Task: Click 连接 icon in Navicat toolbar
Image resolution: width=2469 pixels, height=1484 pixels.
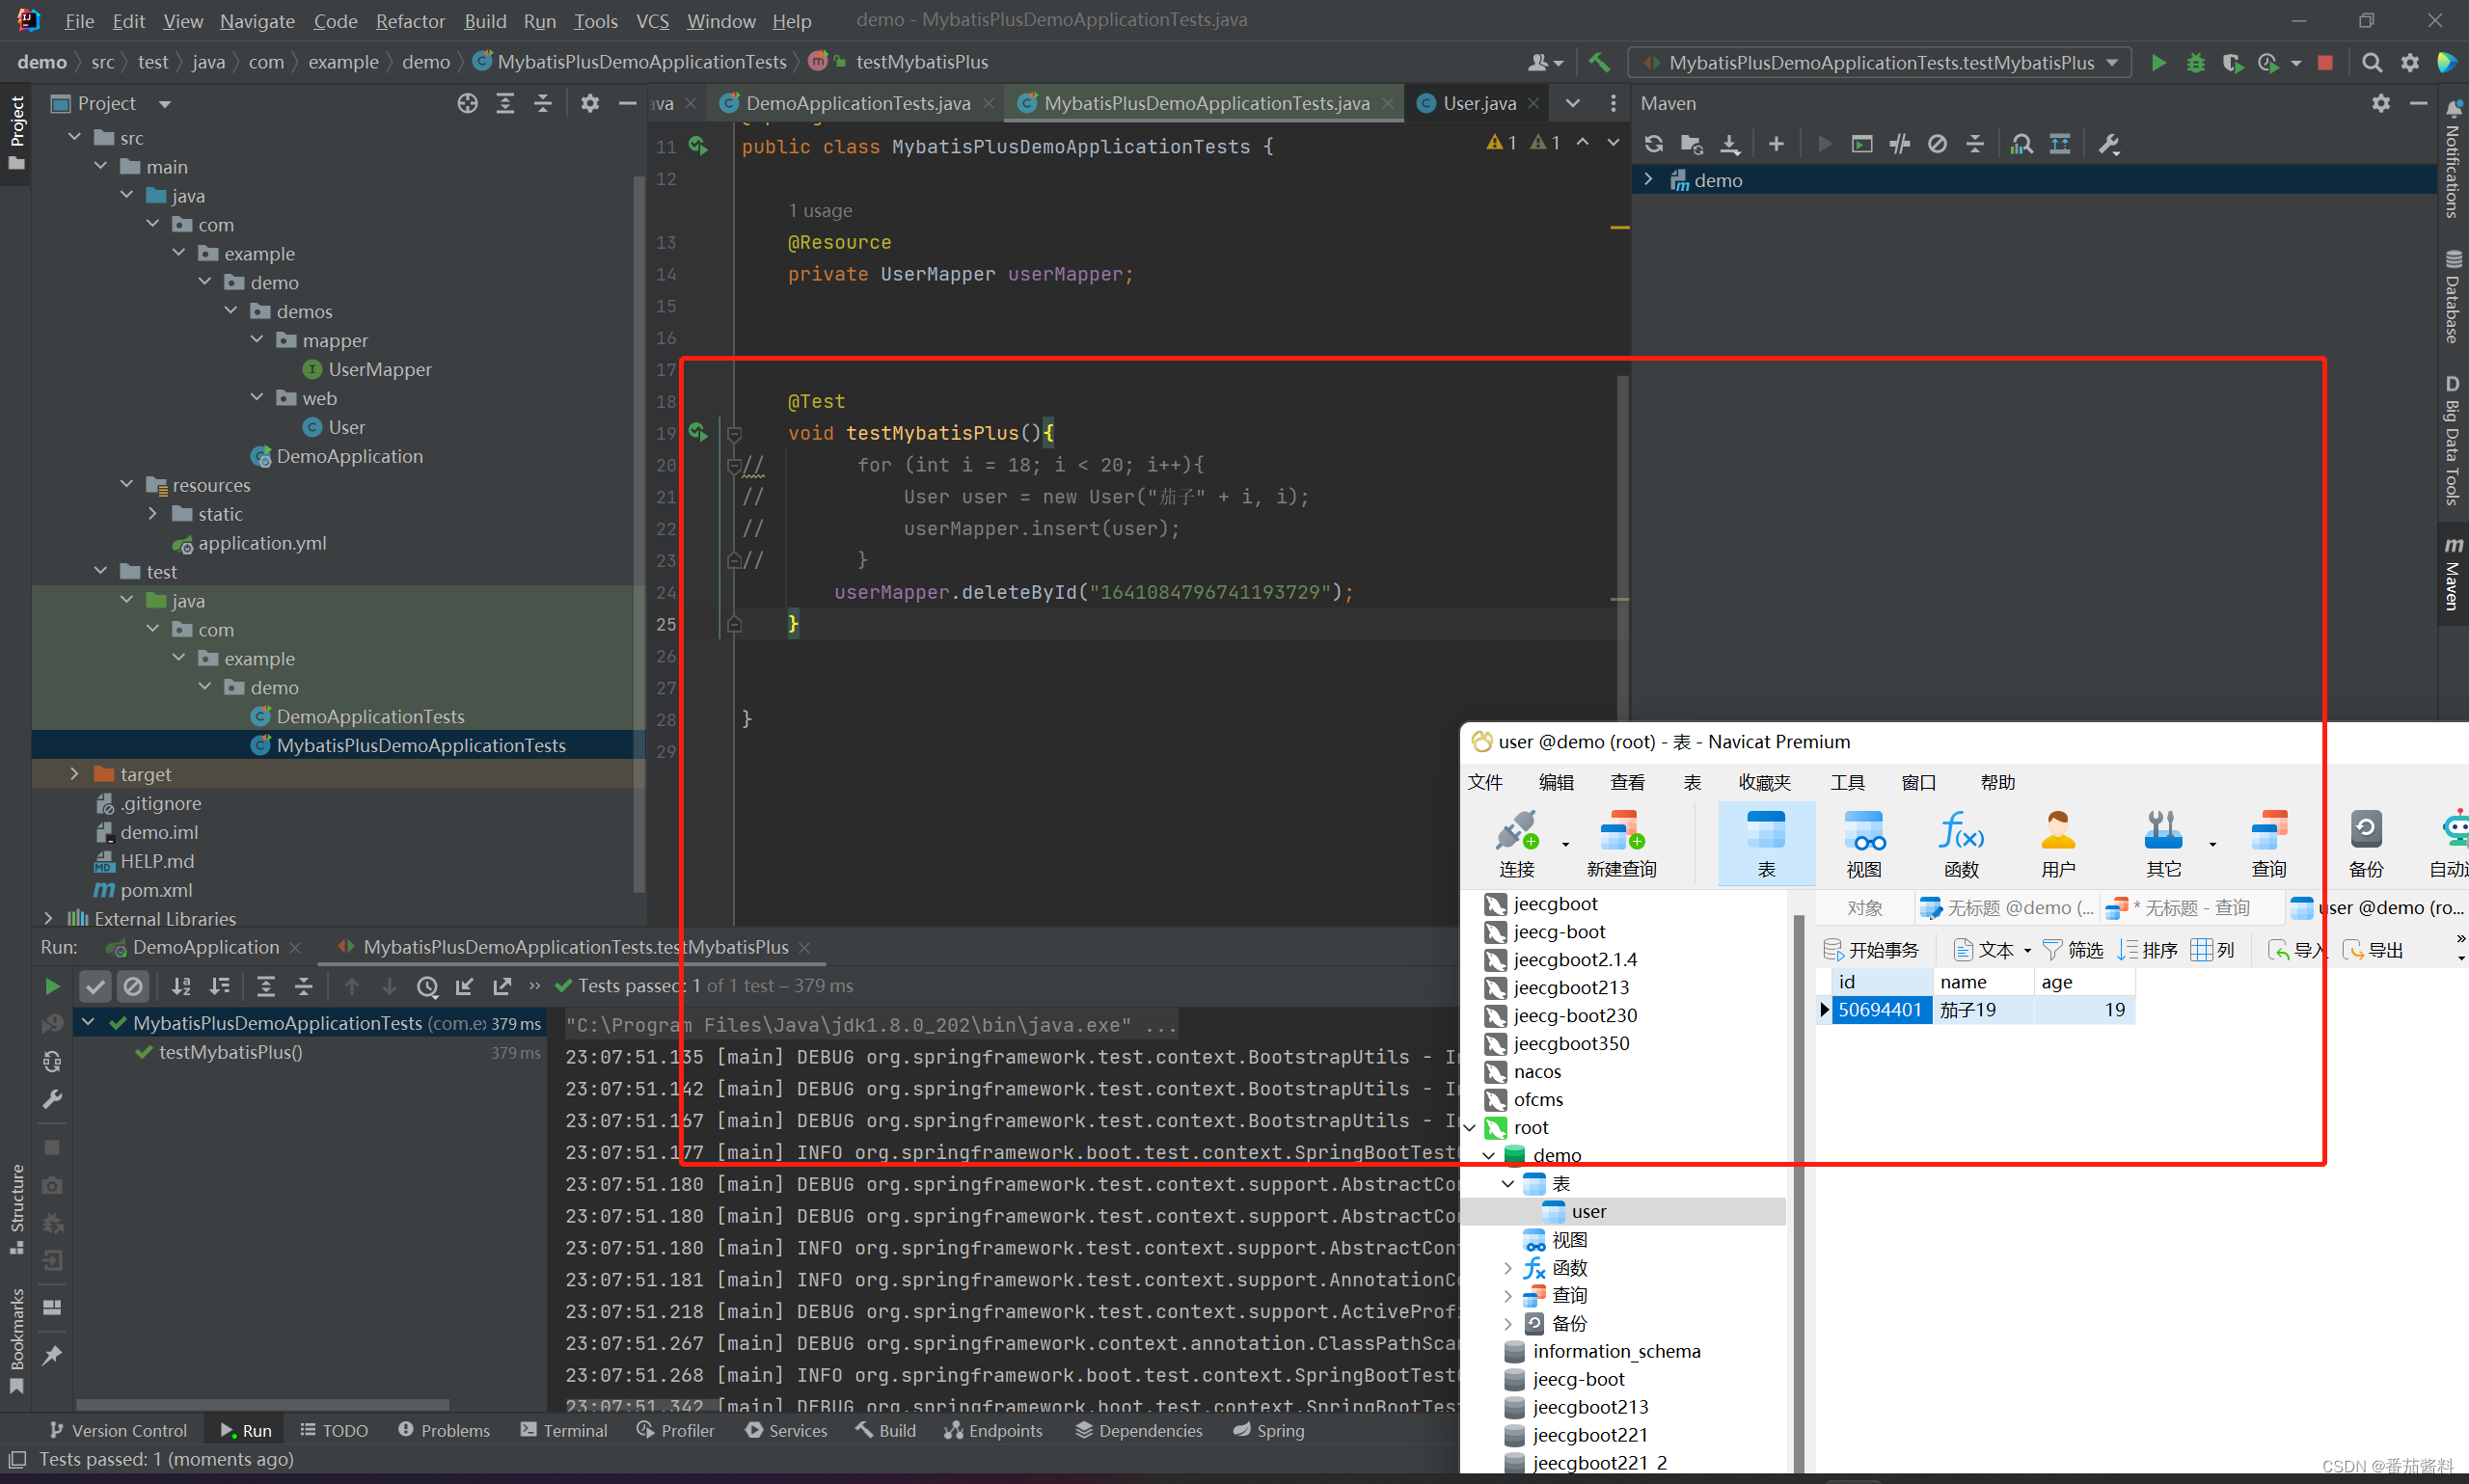Action: [1517, 845]
